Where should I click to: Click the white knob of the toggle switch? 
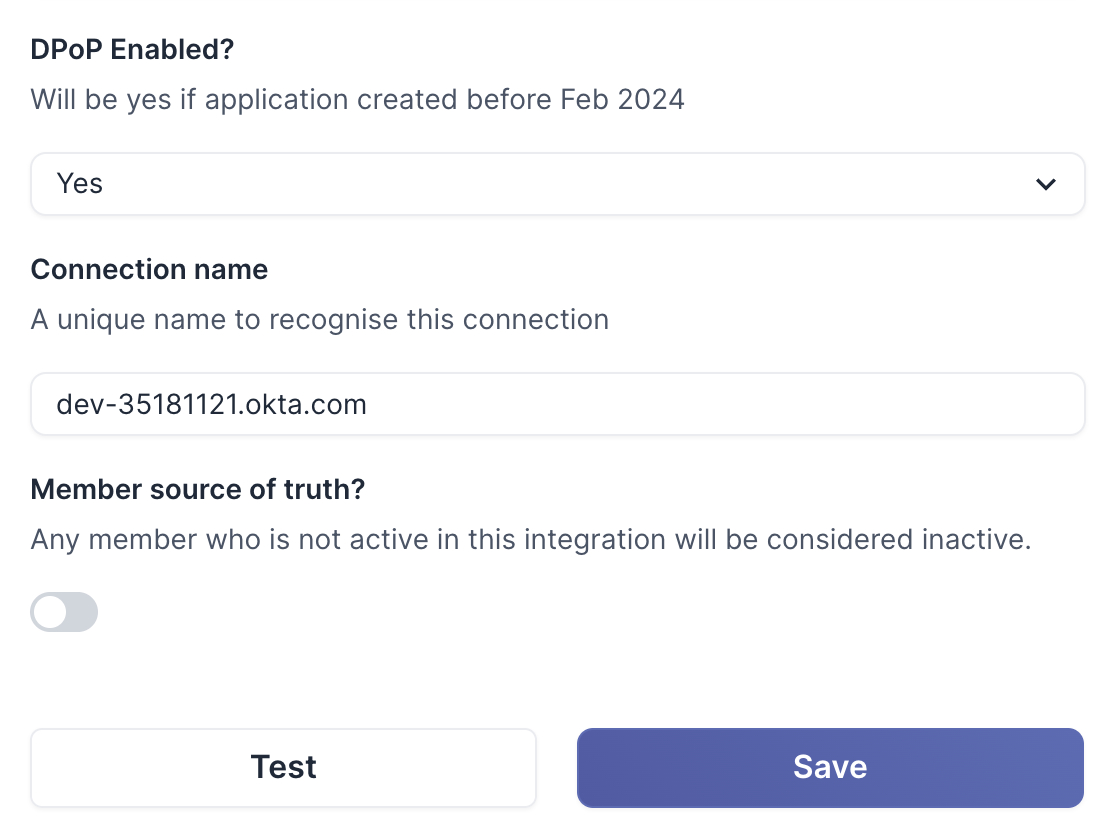49,612
